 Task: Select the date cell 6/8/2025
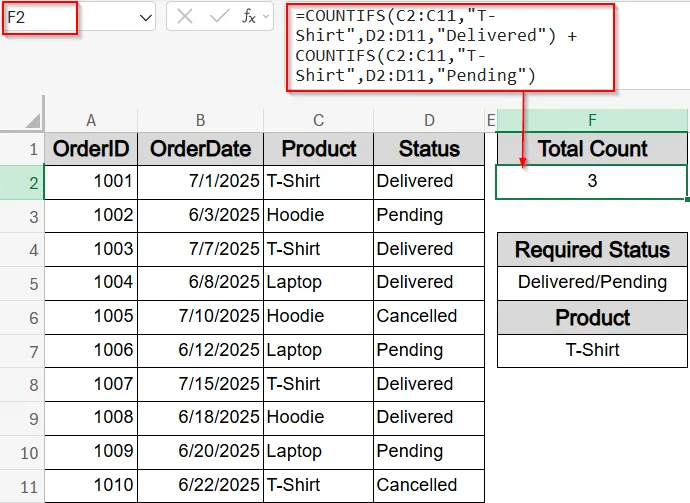[201, 283]
